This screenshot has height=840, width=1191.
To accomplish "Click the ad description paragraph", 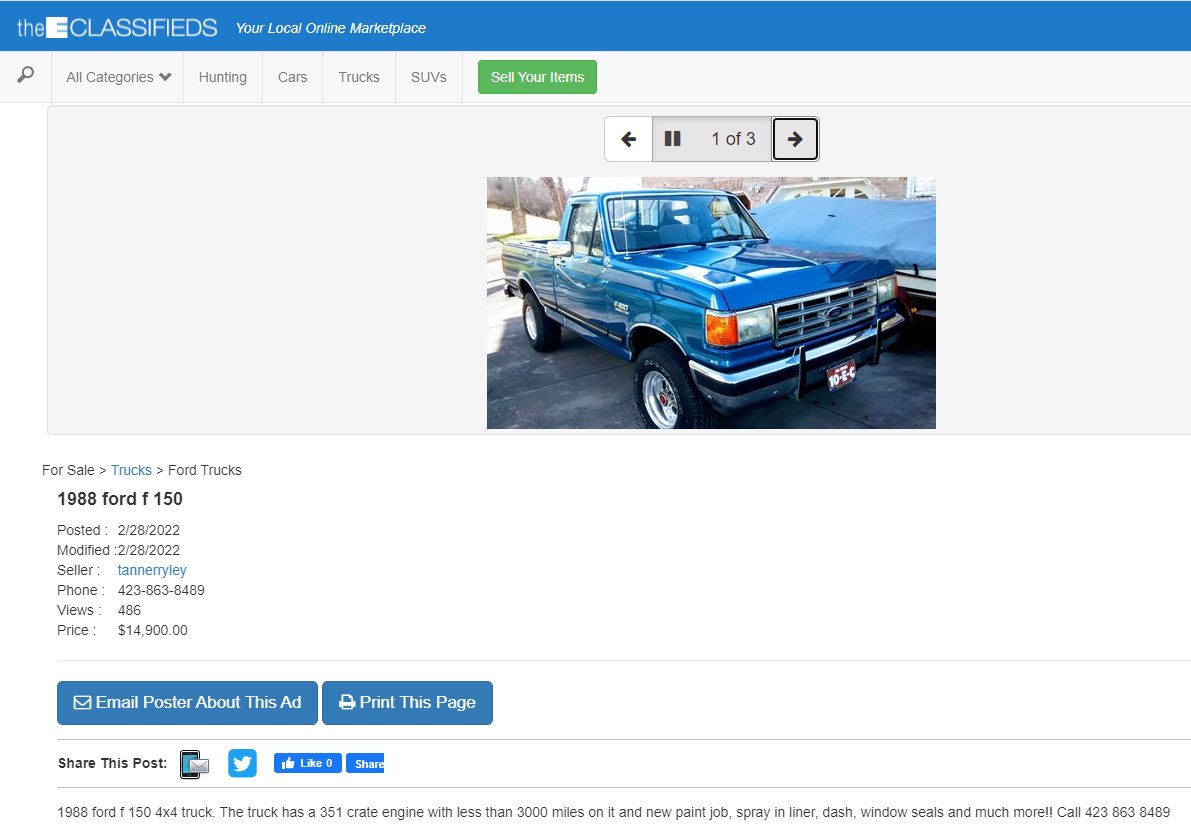I will tap(614, 812).
